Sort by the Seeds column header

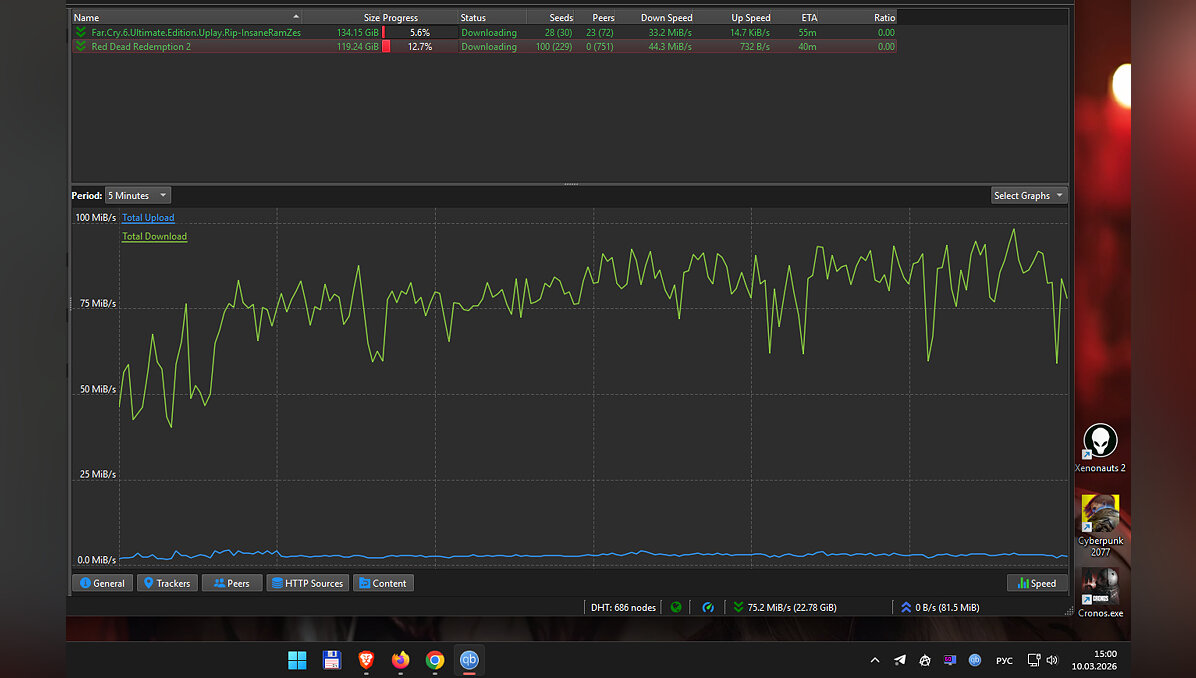pos(551,18)
